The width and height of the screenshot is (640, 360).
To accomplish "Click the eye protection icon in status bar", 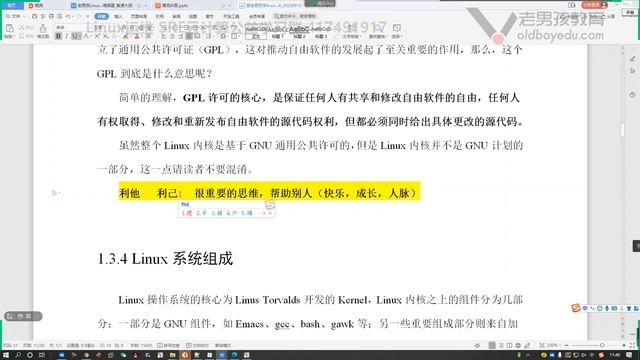I will click(x=477, y=345).
